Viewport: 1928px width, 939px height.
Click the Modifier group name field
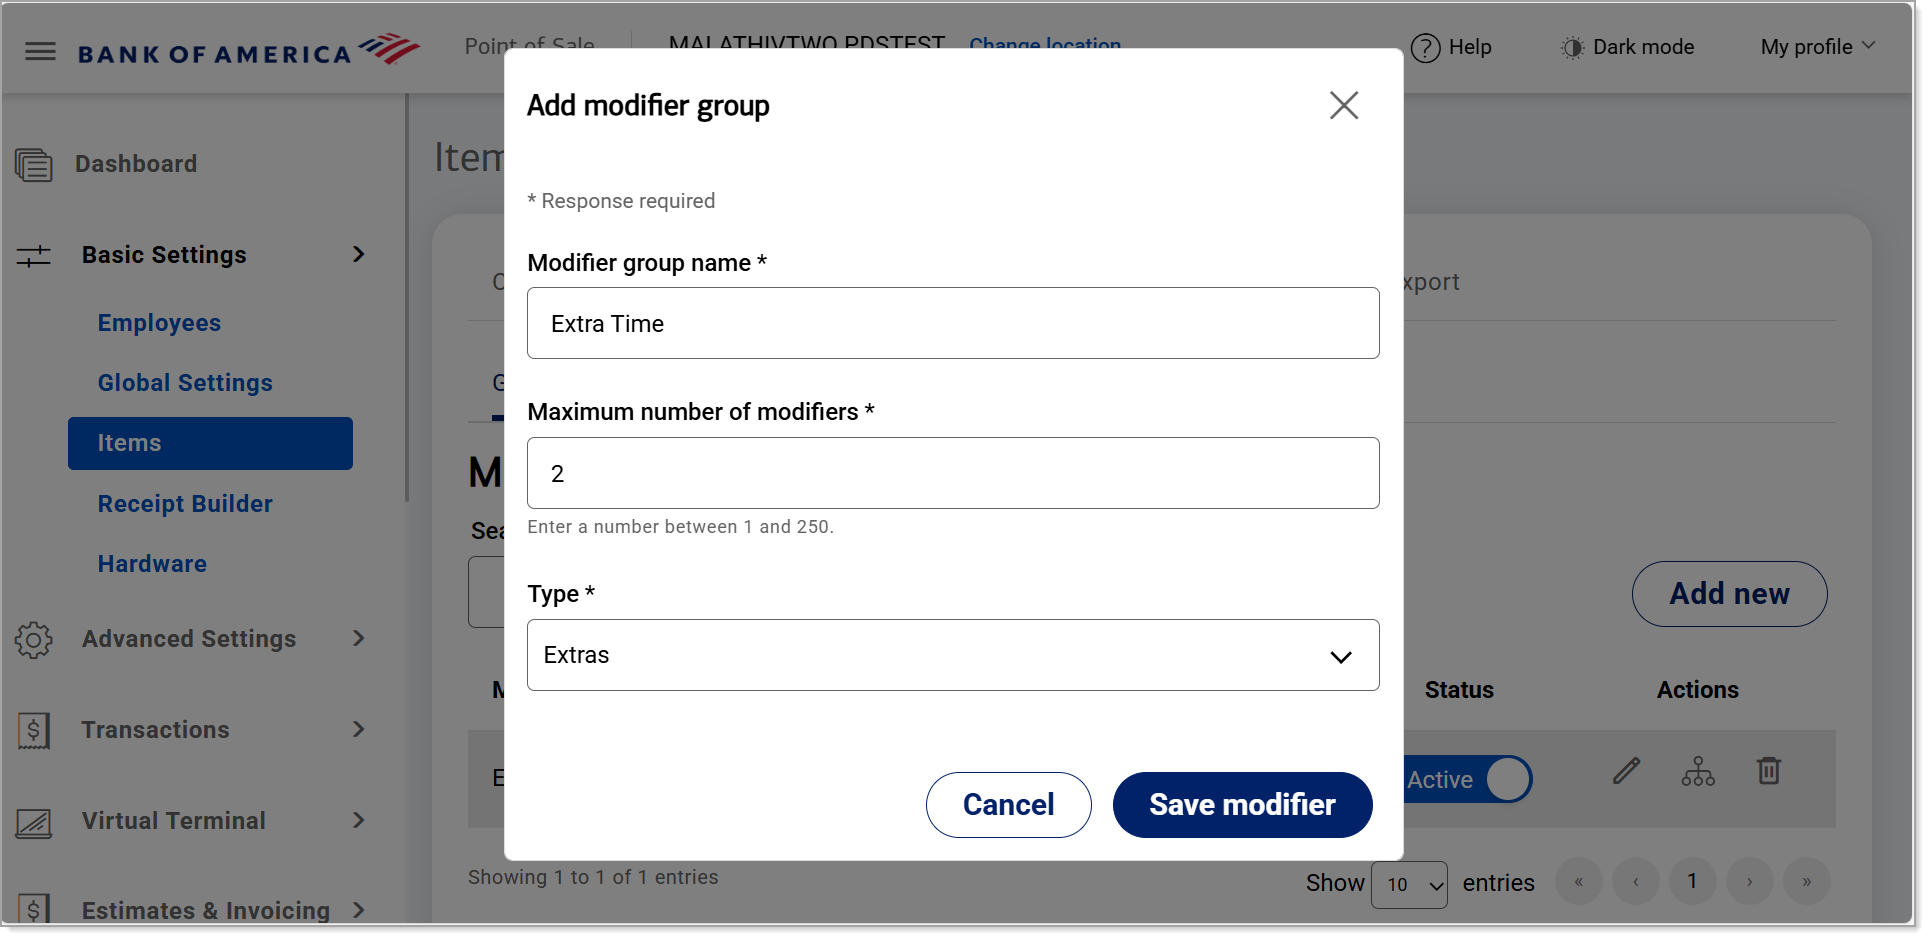click(953, 323)
